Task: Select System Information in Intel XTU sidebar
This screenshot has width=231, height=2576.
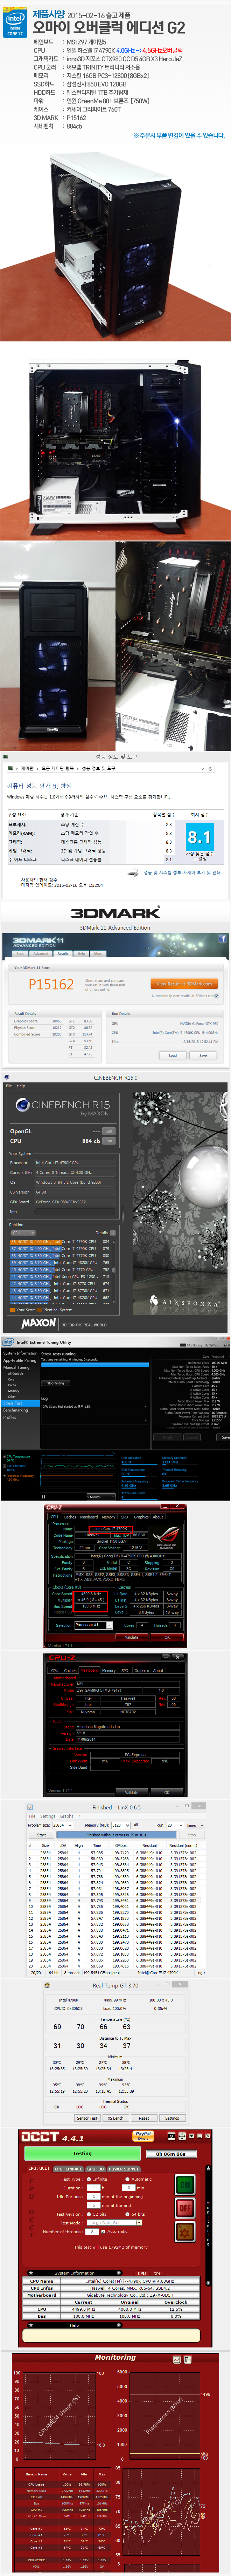Action: pyautogui.click(x=20, y=1353)
